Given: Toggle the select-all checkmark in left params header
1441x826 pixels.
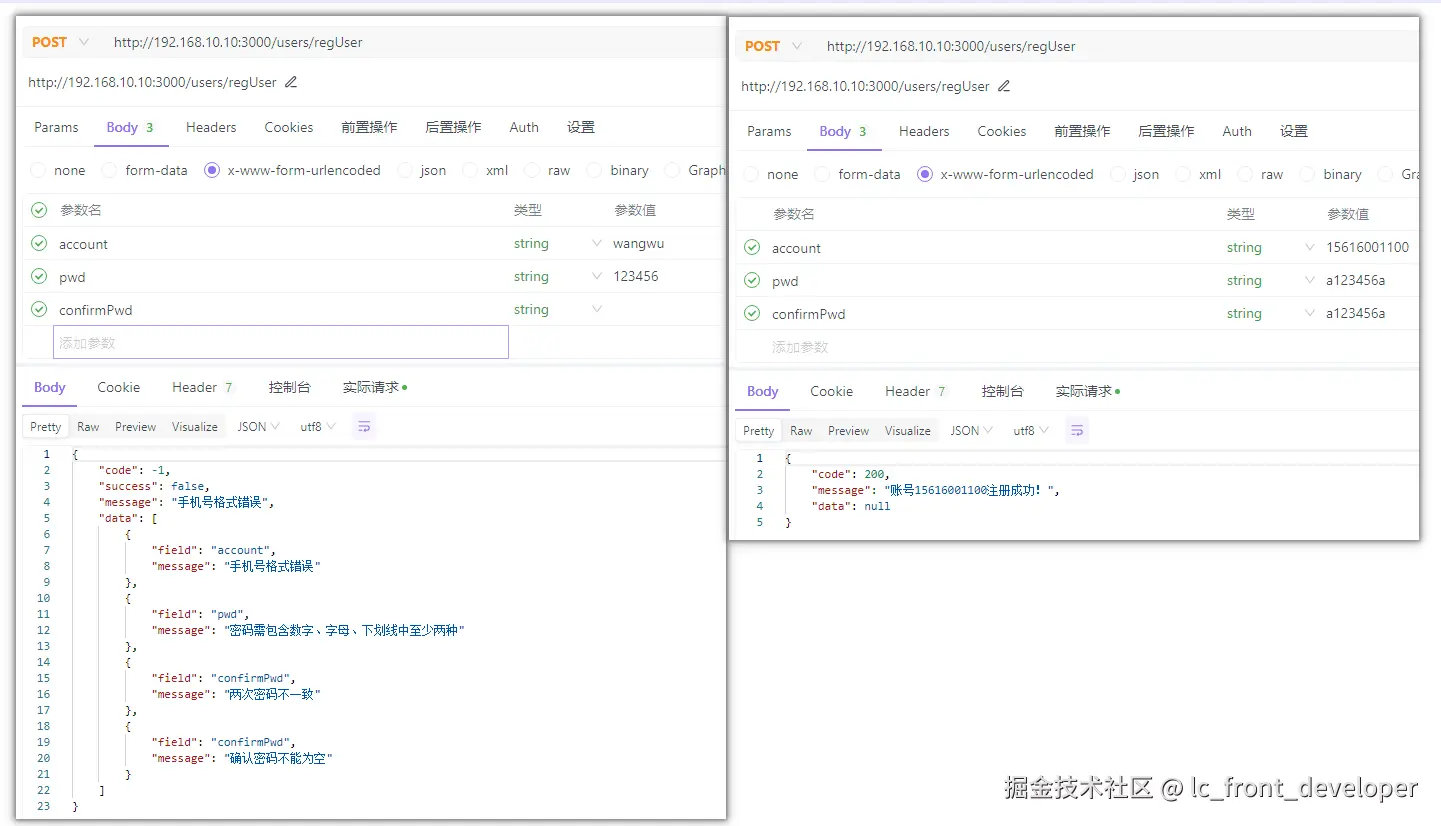Looking at the screenshot, I should point(39,210).
